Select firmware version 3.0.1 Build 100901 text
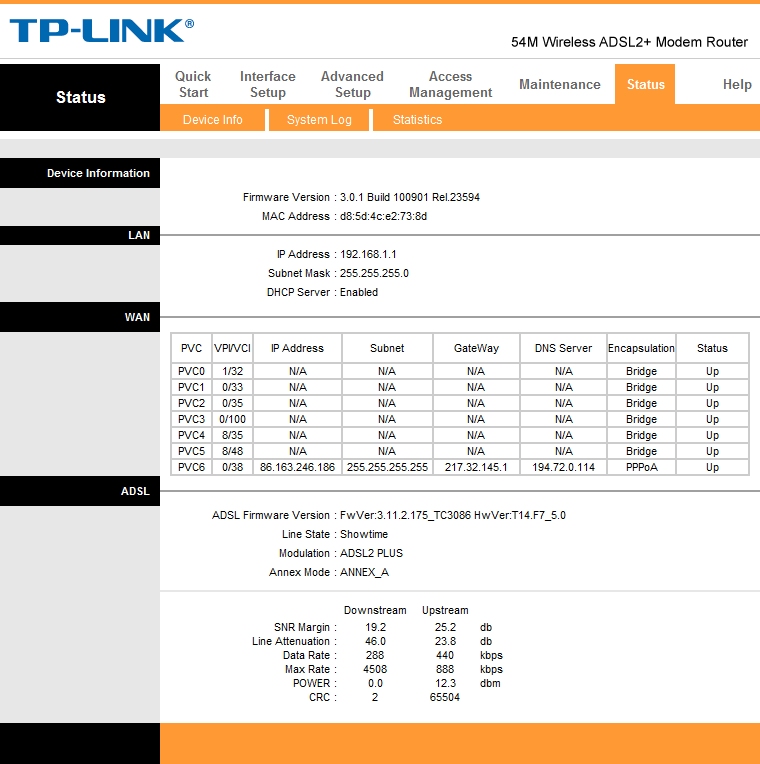The image size is (760, 764). click(x=410, y=197)
